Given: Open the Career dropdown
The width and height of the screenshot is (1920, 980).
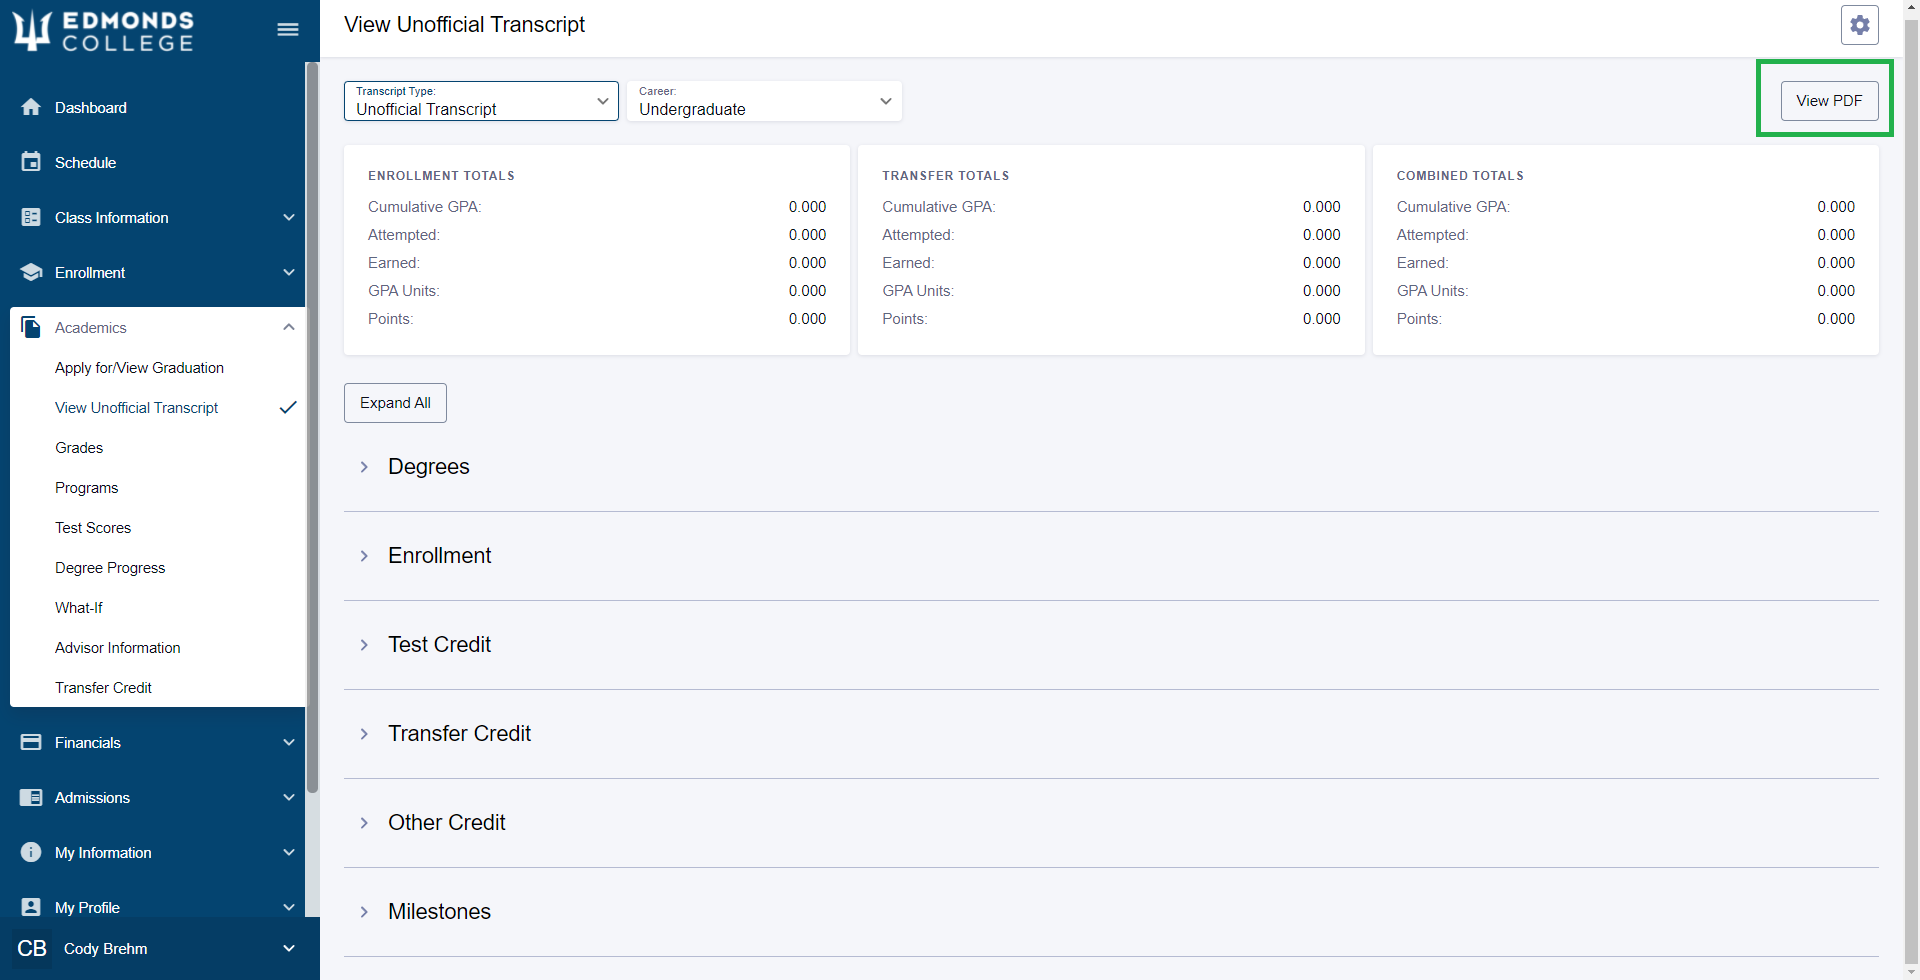Looking at the screenshot, I should click(764, 101).
